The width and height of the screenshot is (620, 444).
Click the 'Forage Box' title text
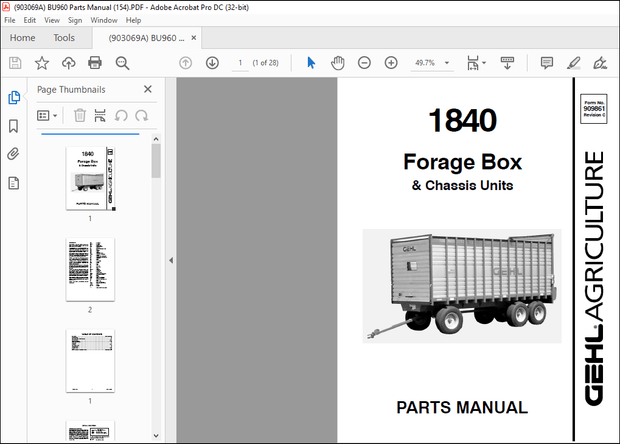click(463, 162)
